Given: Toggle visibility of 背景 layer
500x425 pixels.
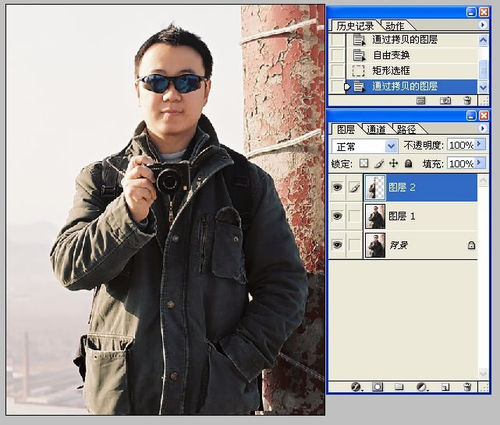Looking at the screenshot, I should (x=337, y=245).
